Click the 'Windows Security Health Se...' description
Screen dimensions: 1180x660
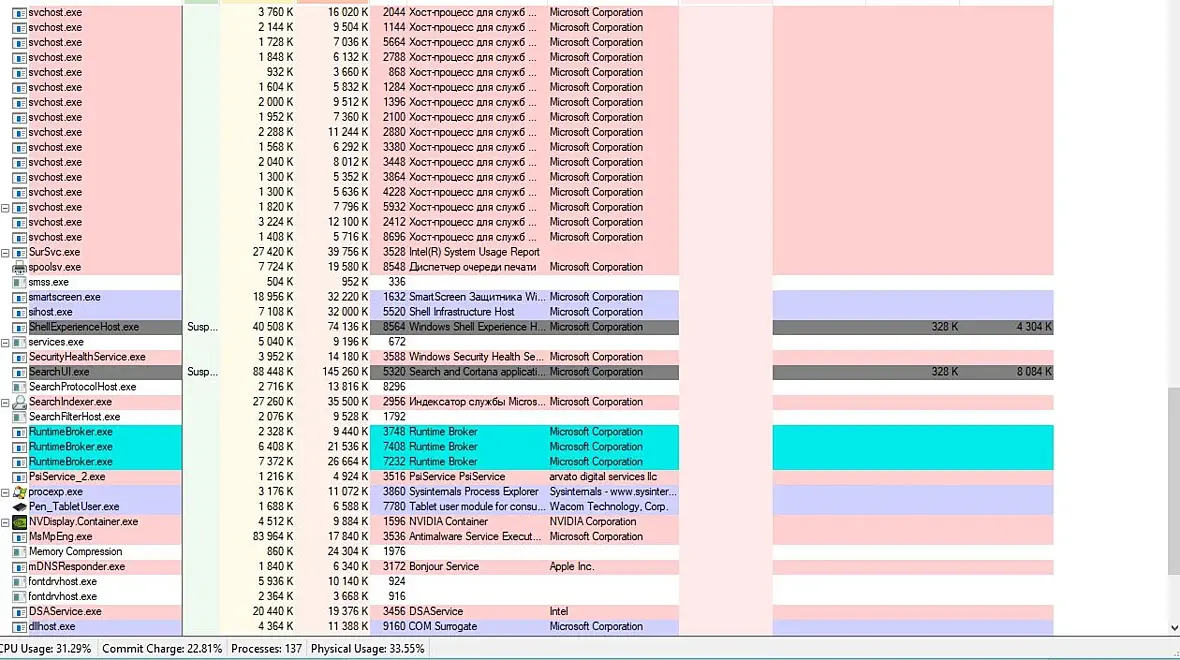click(476, 357)
